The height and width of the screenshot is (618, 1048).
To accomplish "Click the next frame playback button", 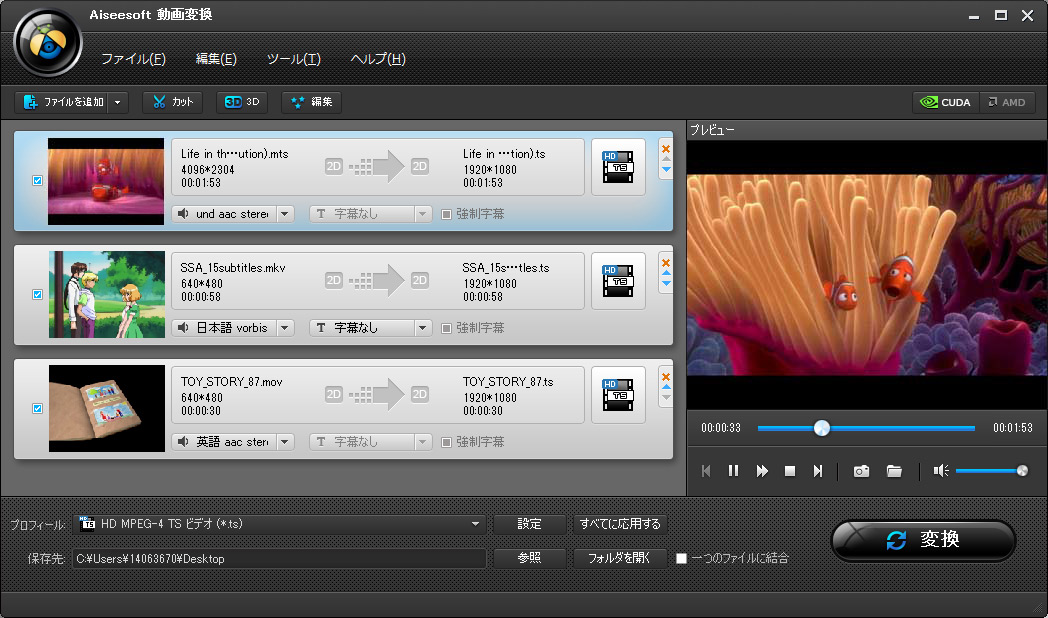I will pyautogui.click(x=817, y=471).
